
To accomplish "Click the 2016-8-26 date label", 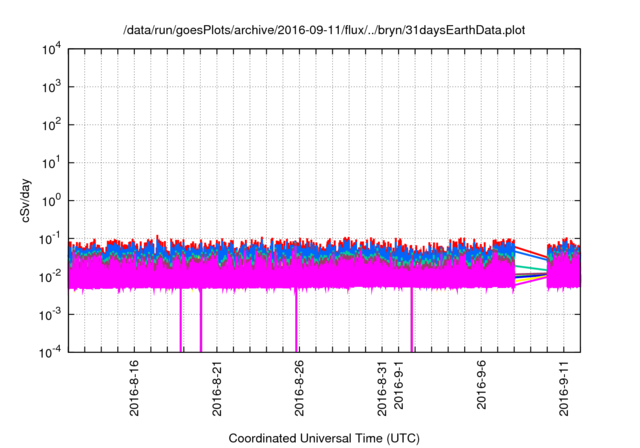I will point(299,388).
